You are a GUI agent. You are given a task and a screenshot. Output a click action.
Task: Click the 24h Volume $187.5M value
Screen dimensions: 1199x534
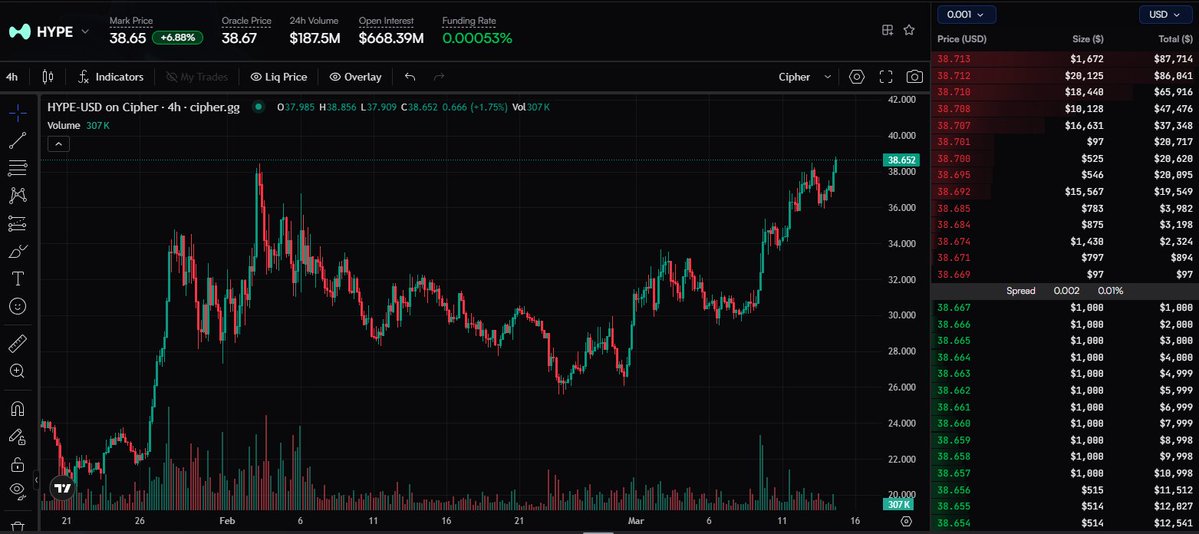coord(315,37)
